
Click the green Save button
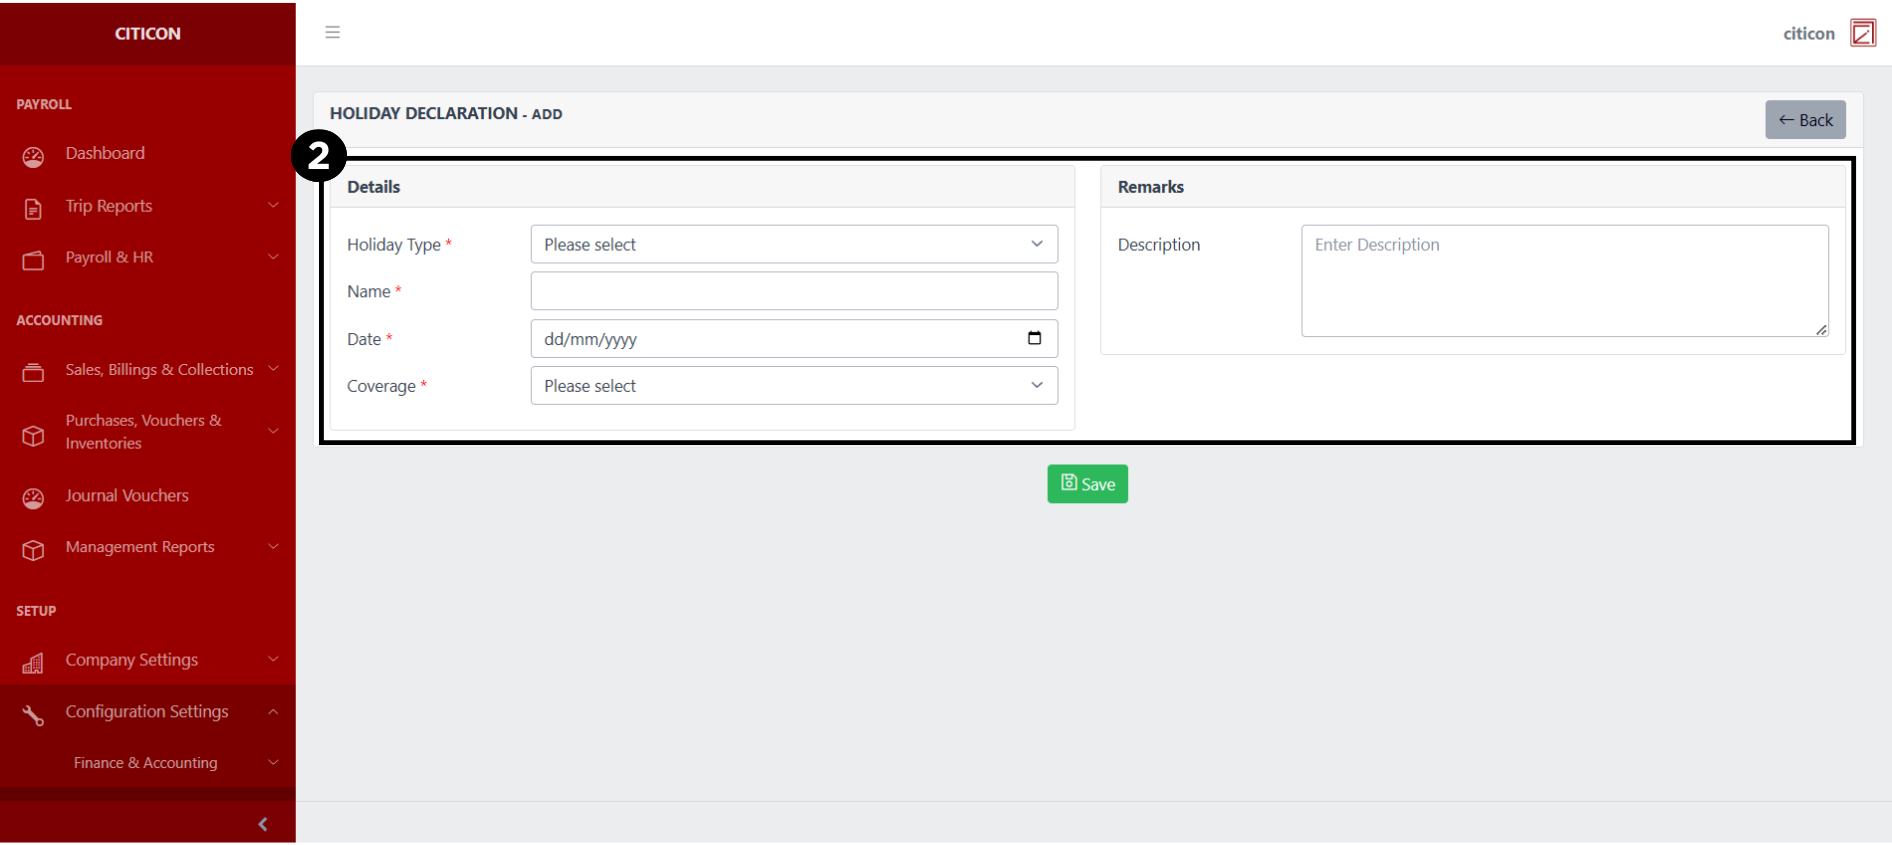point(1087,484)
